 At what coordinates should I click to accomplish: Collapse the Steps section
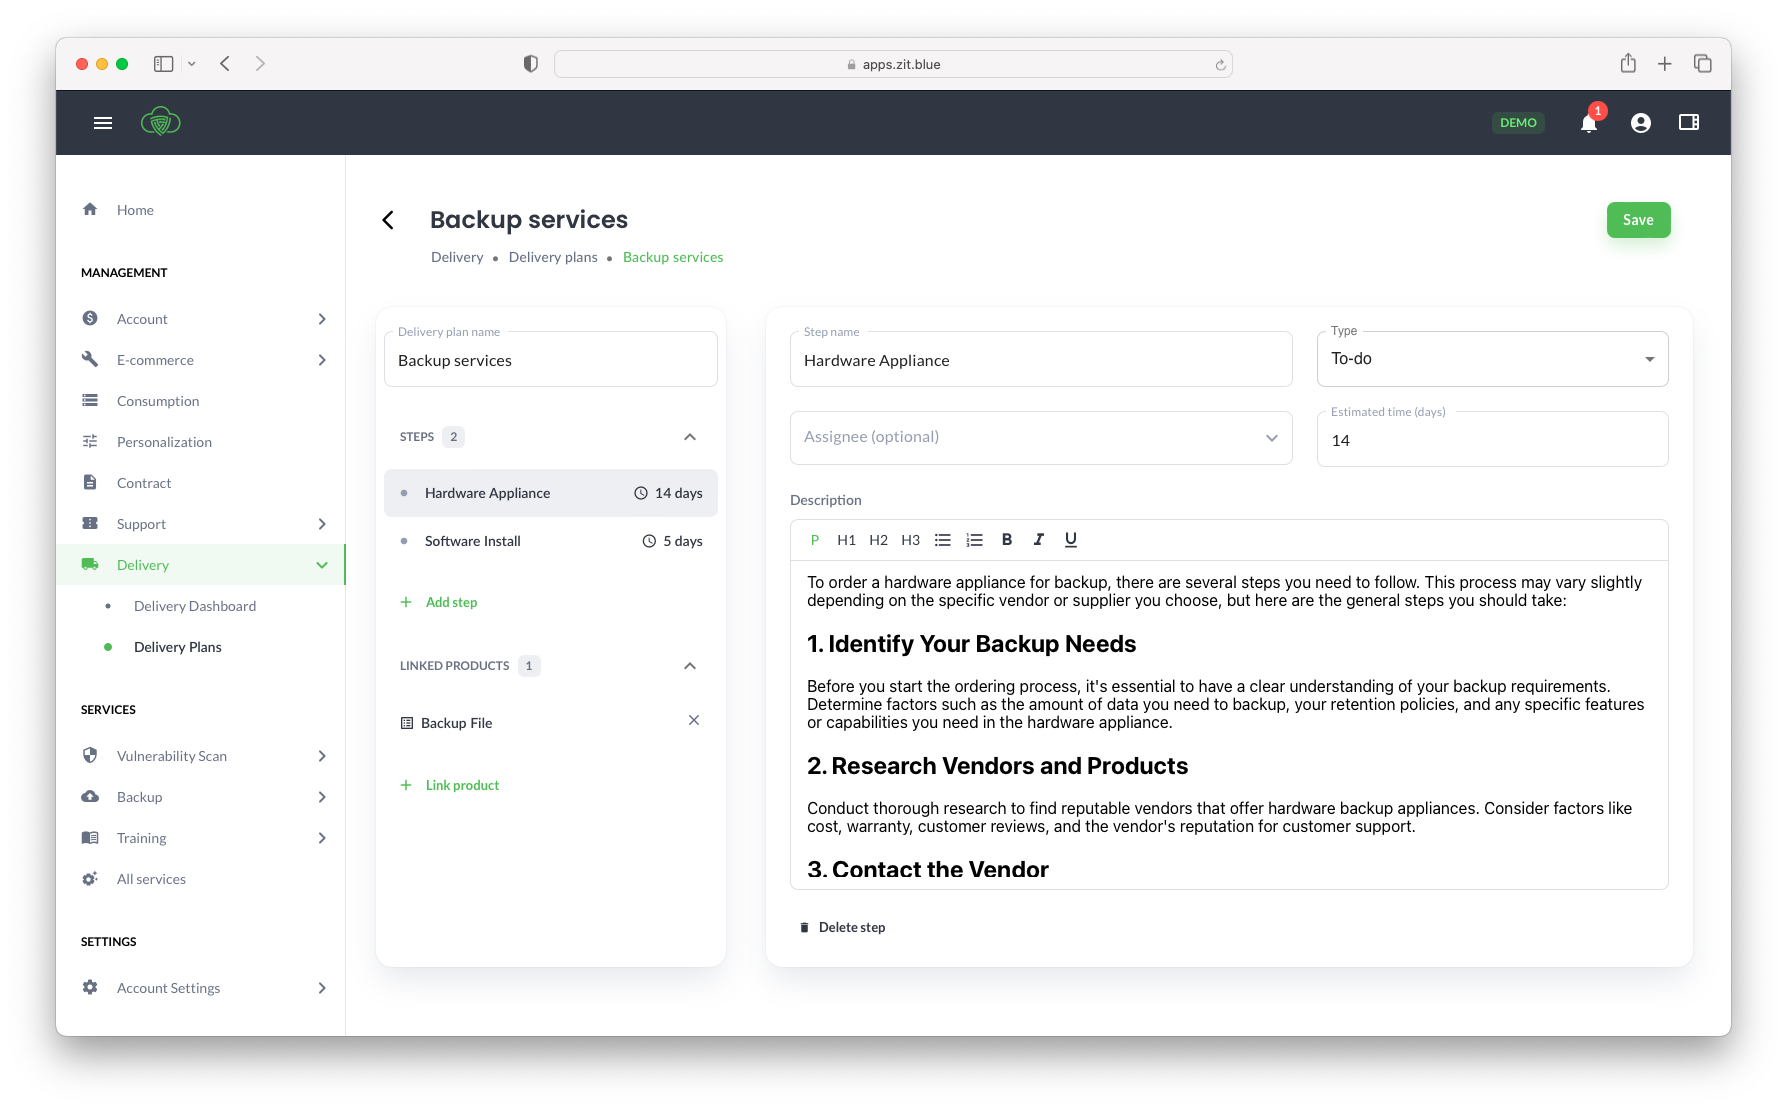click(x=690, y=437)
